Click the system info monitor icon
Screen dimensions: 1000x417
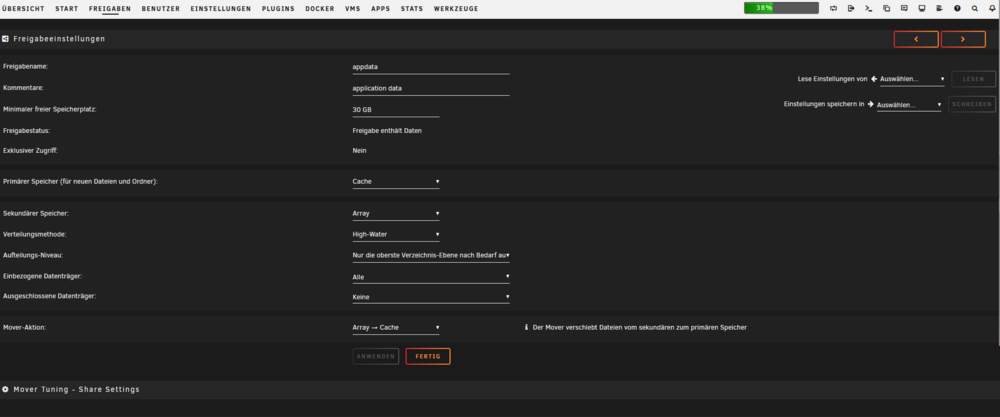pos(922,8)
